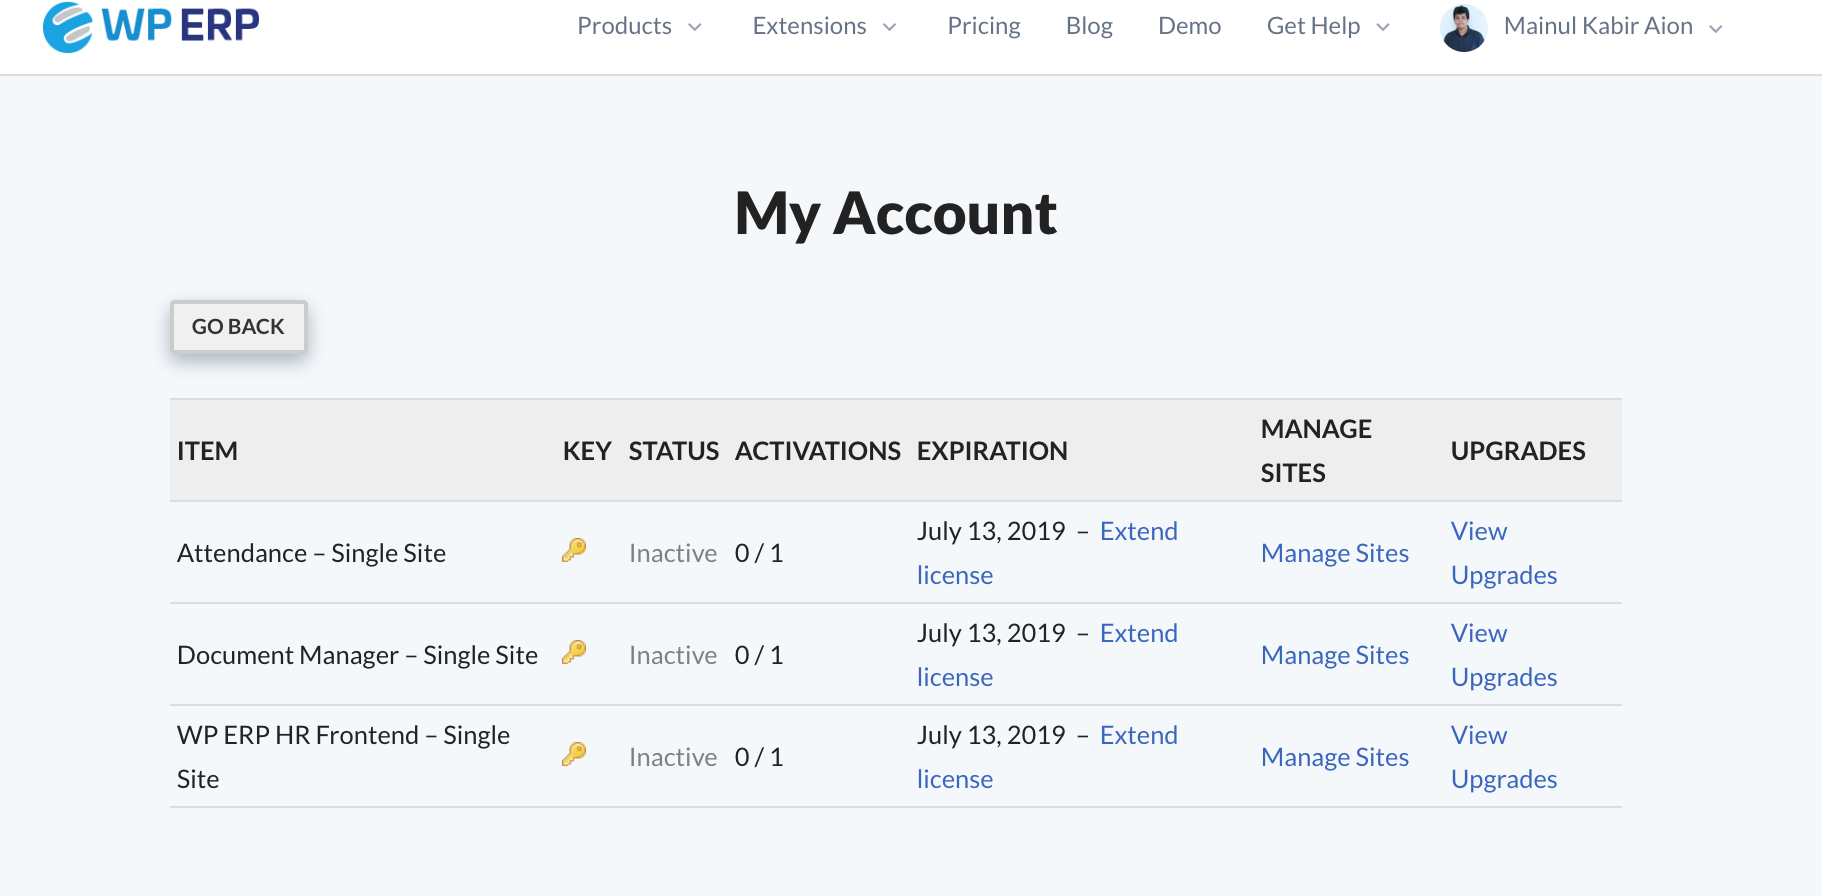Click July 13, 2019 date in Document Manager row
Image resolution: width=1822 pixels, height=896 pixels.
click(991, 633)
